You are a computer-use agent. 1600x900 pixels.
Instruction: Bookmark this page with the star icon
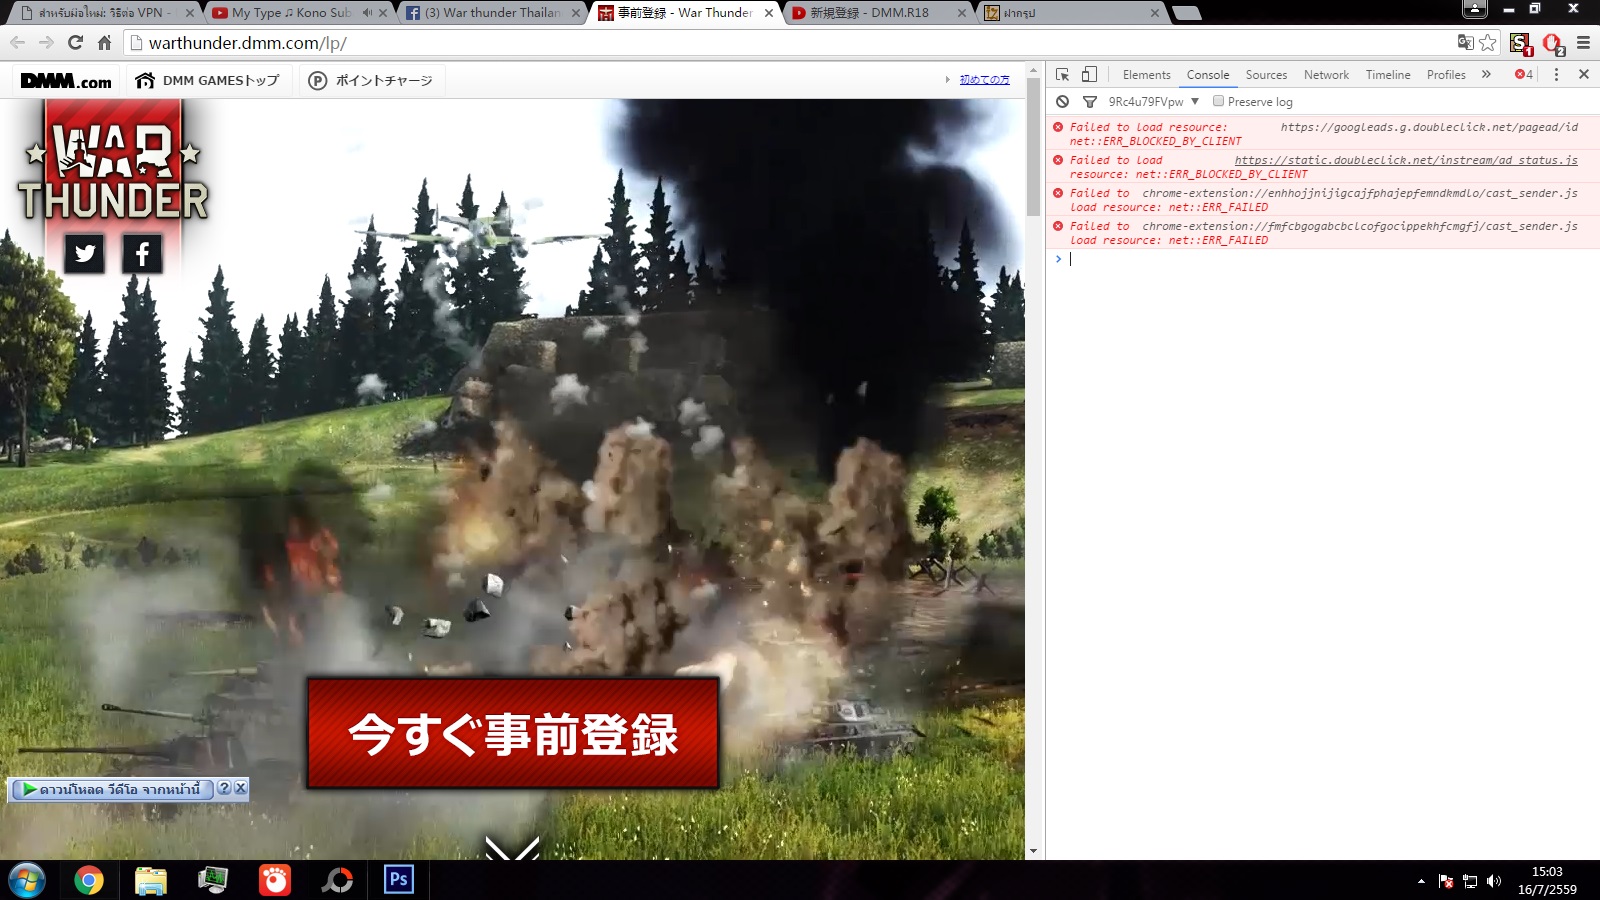1488,42
